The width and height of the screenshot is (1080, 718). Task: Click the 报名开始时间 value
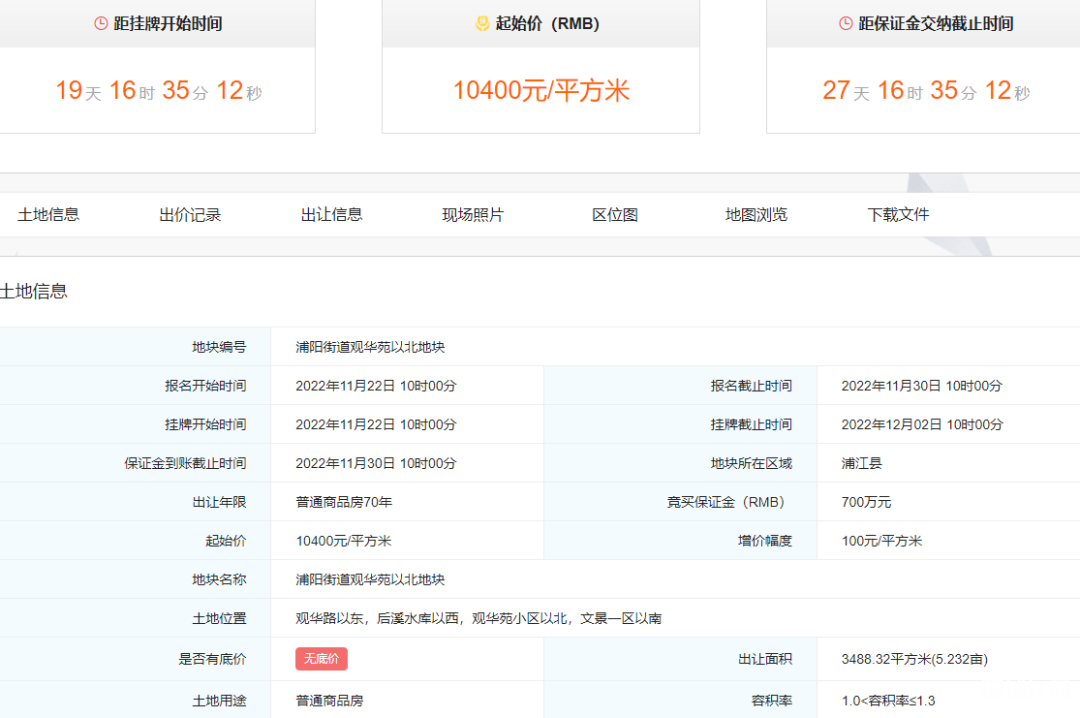[376, 386]
